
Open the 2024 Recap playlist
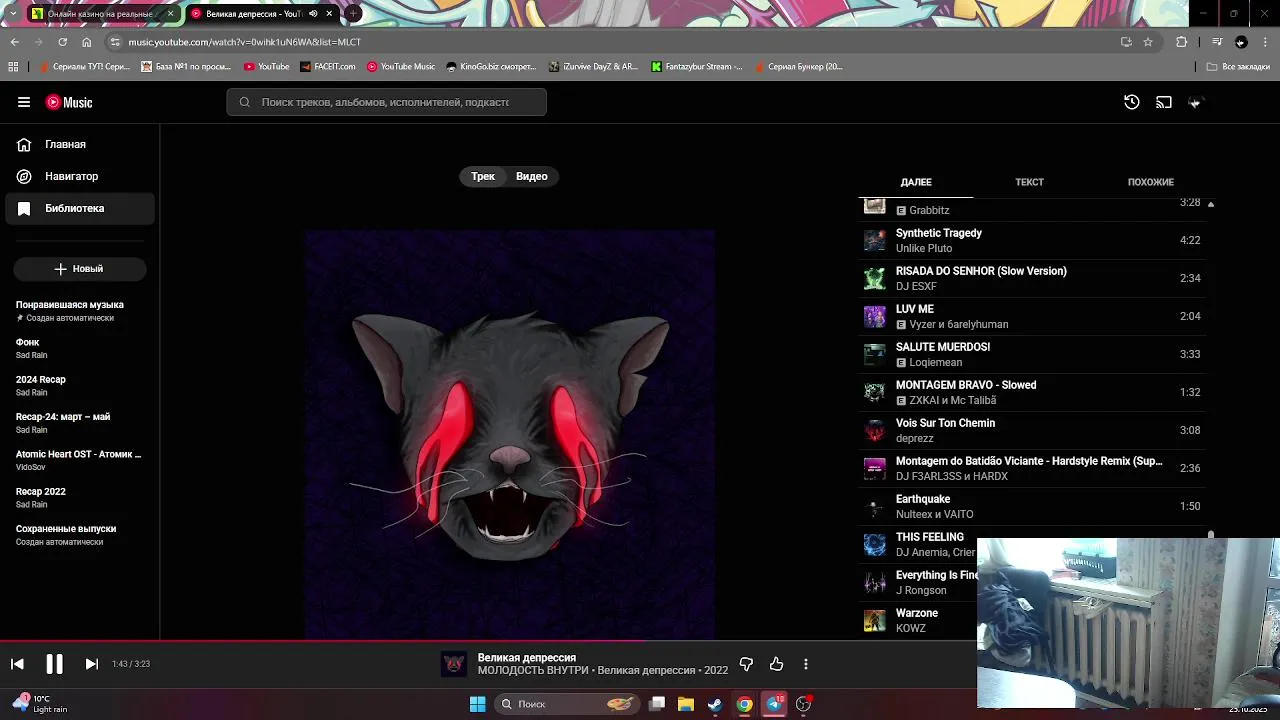[80, 386]
